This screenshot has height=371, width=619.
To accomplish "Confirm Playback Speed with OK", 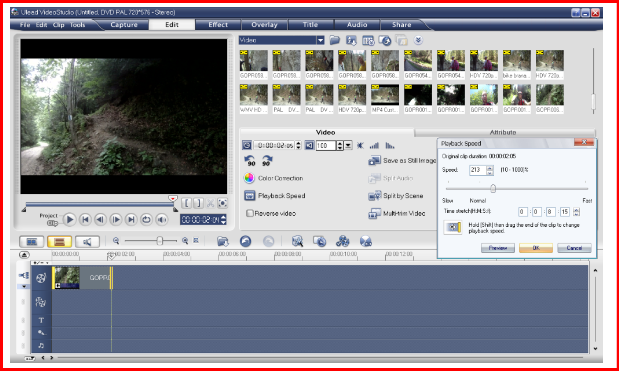I will coord(536,248).
